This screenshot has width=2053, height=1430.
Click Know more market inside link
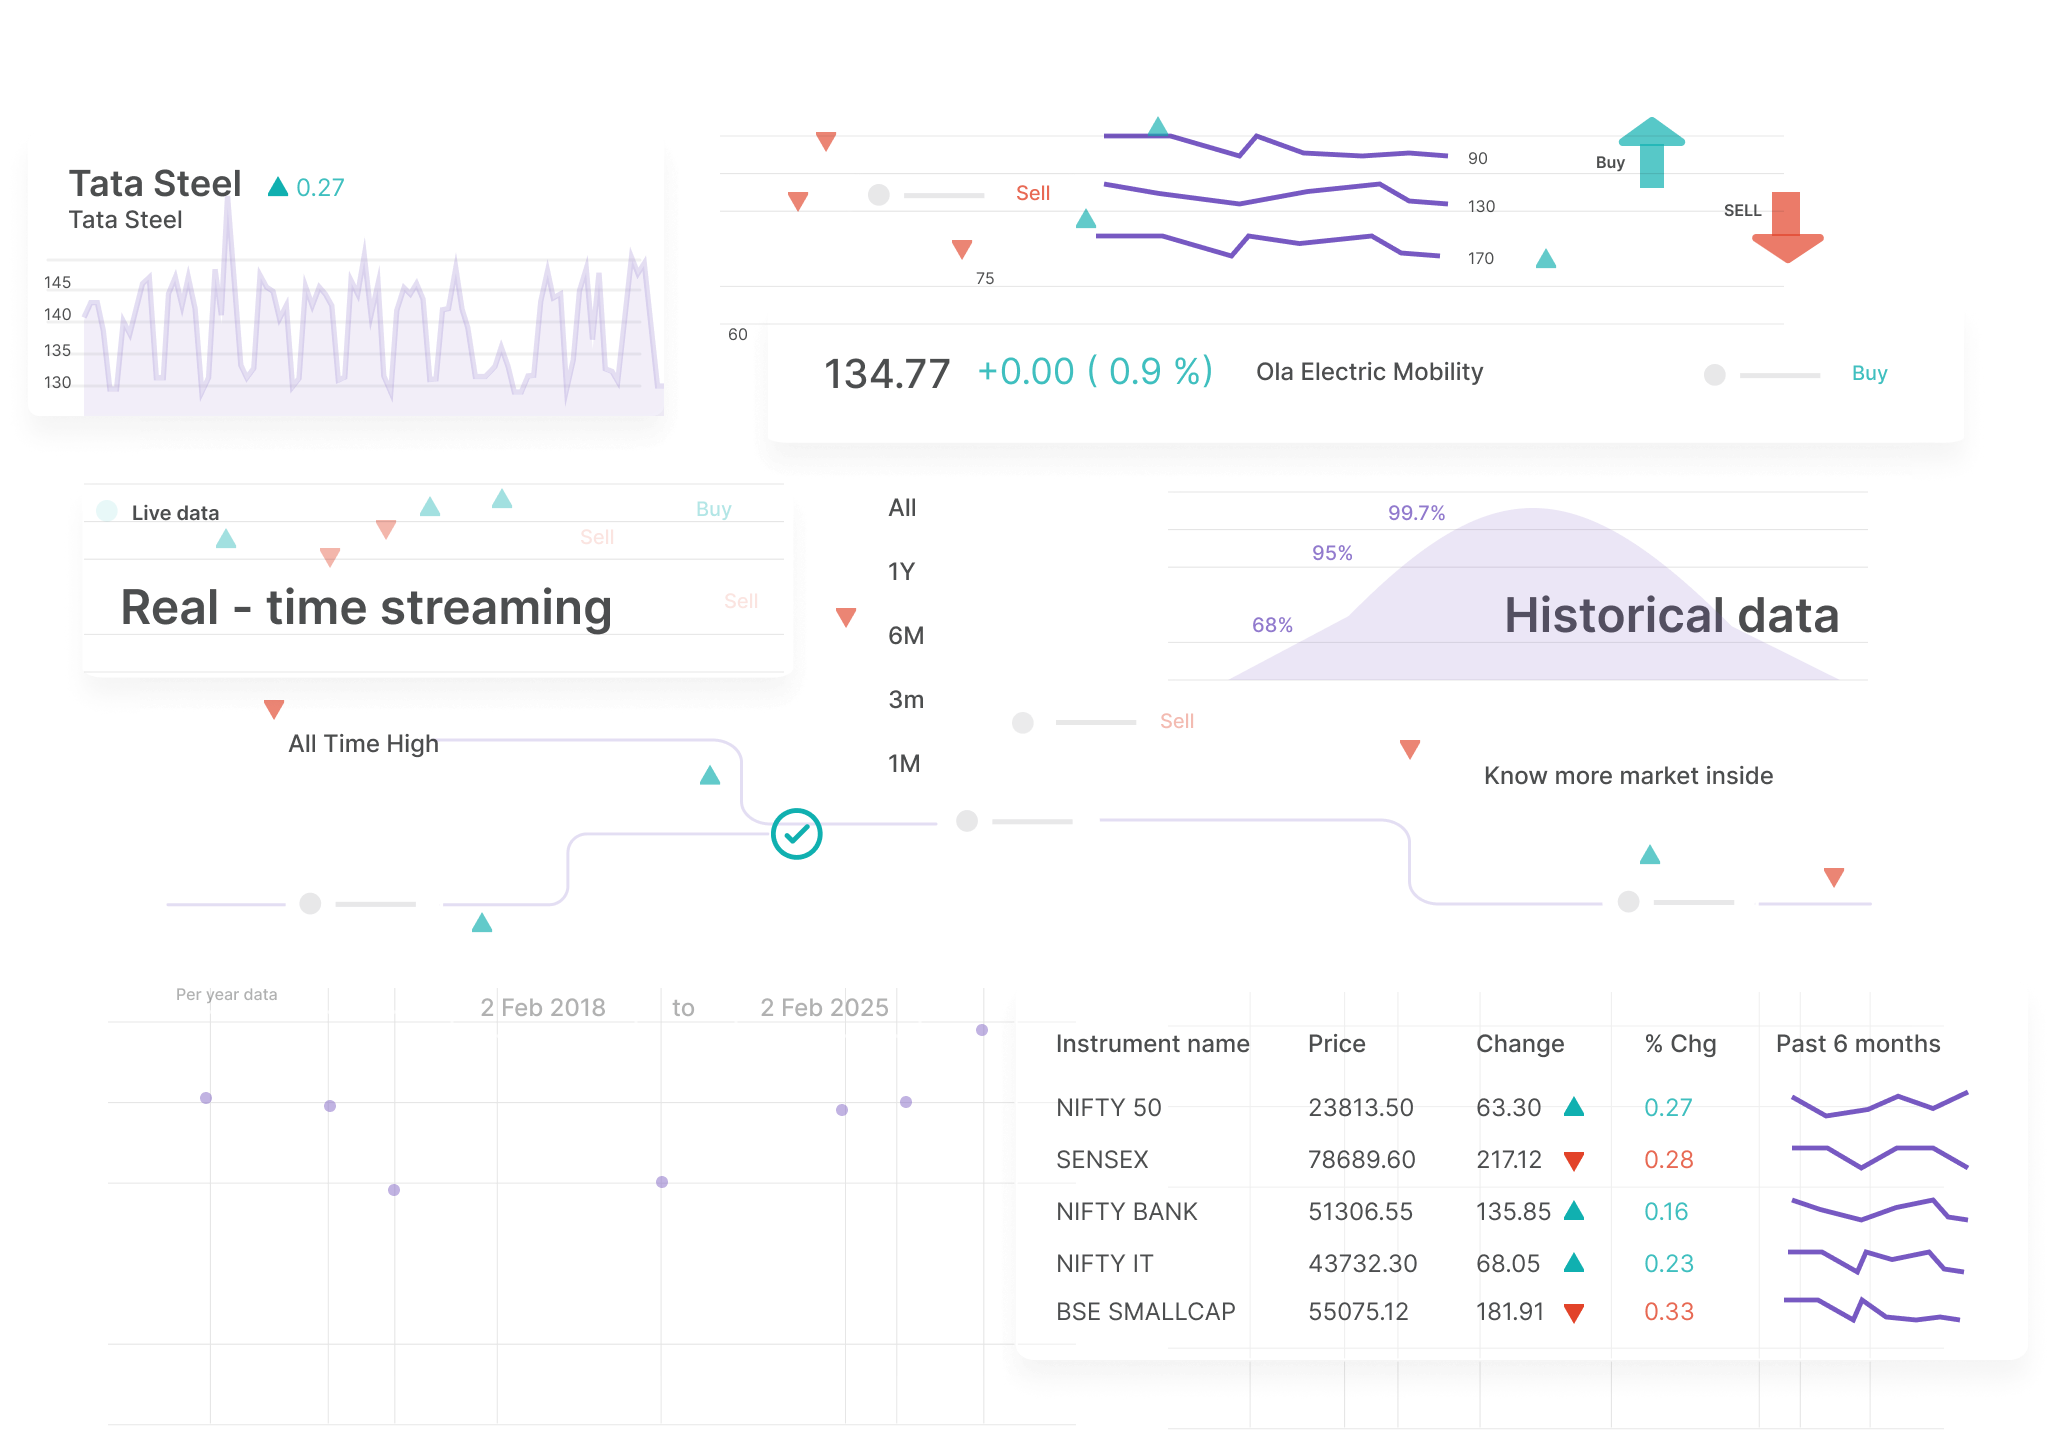pyautogui.click(x=1627, y=775)
